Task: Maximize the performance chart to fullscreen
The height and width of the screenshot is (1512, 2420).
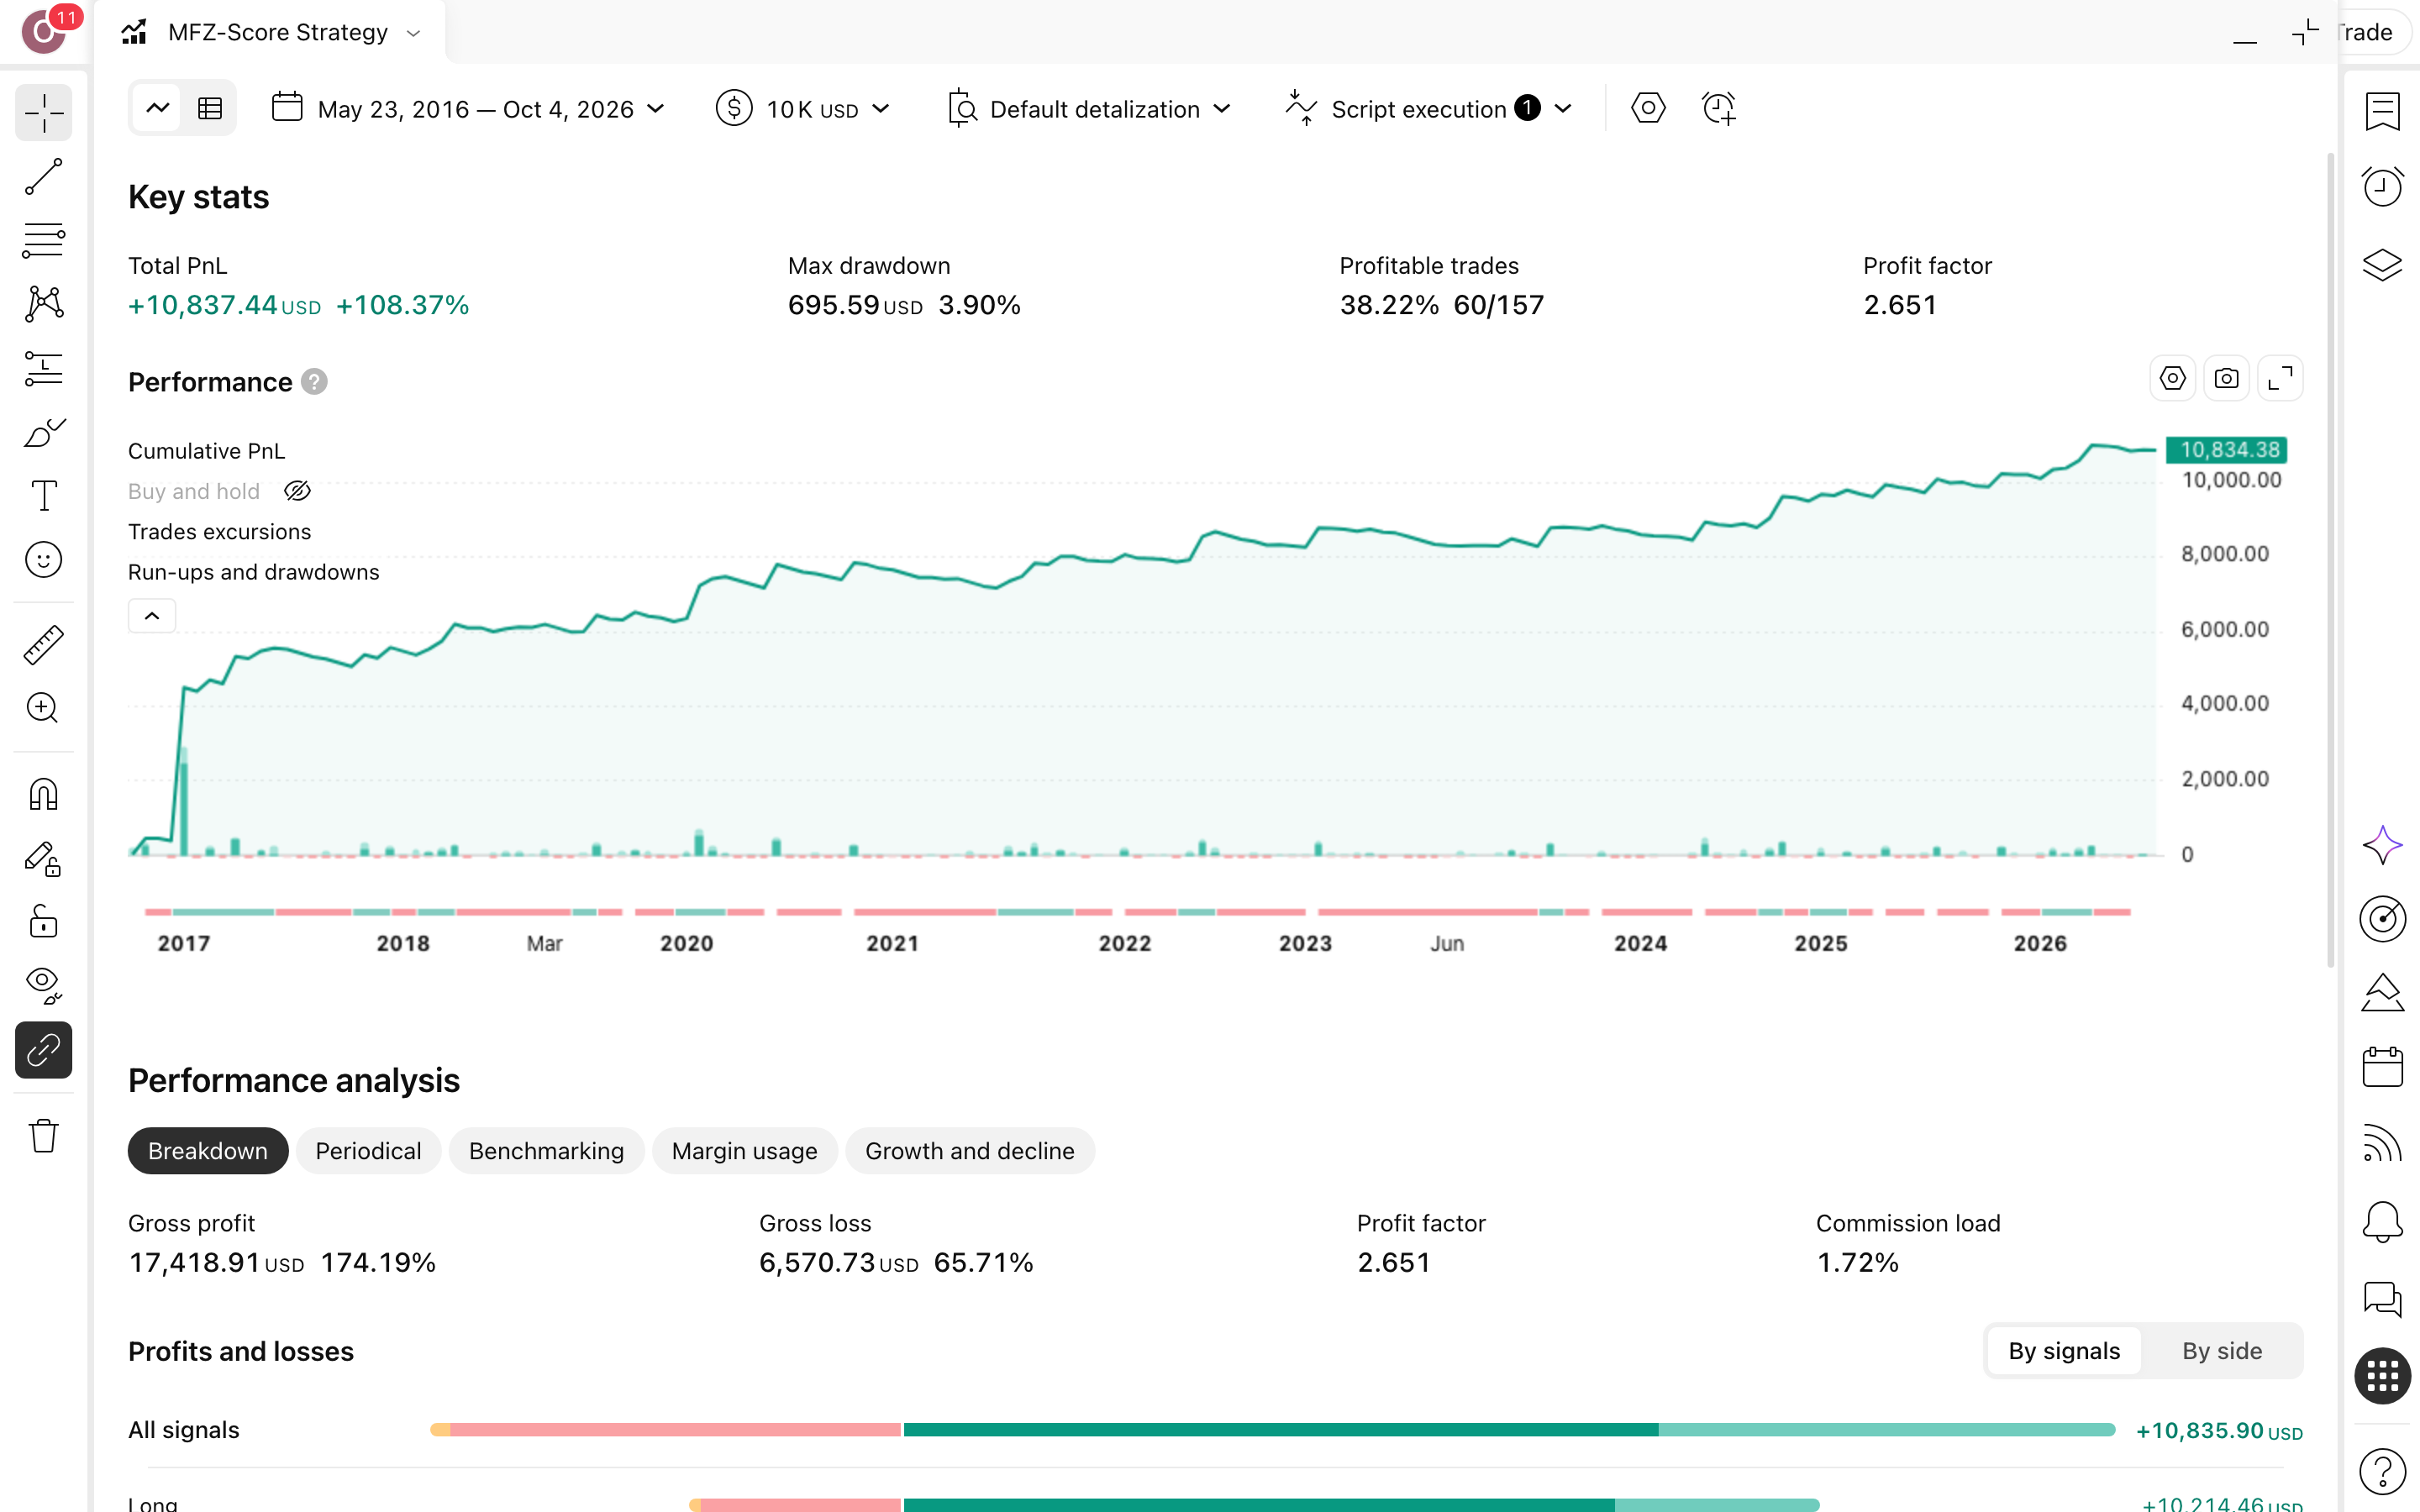Action: (2280, 379)
